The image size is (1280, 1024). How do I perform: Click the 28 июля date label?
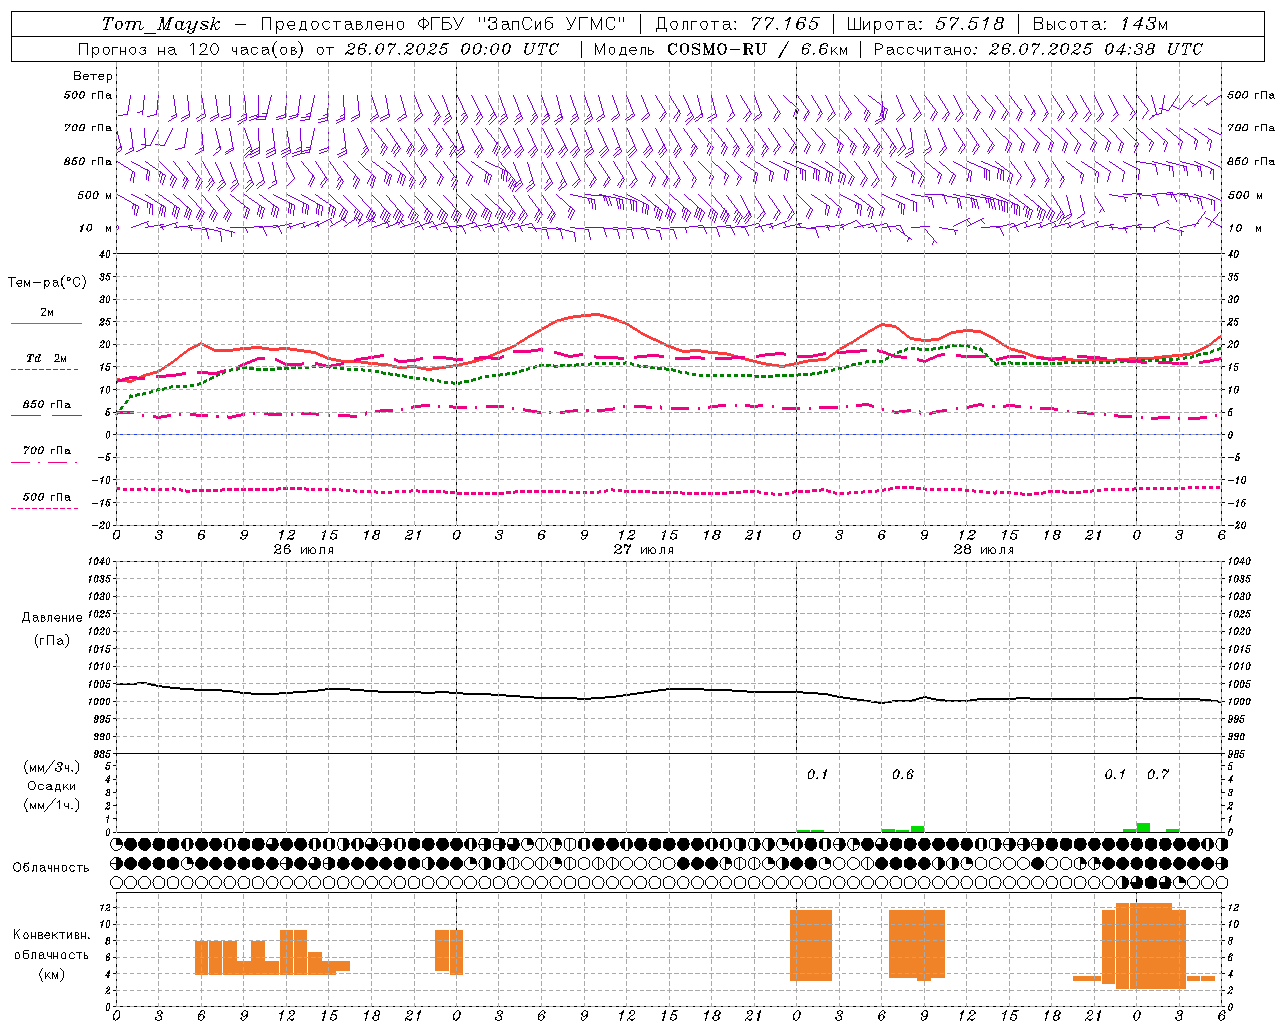[983, 550]
